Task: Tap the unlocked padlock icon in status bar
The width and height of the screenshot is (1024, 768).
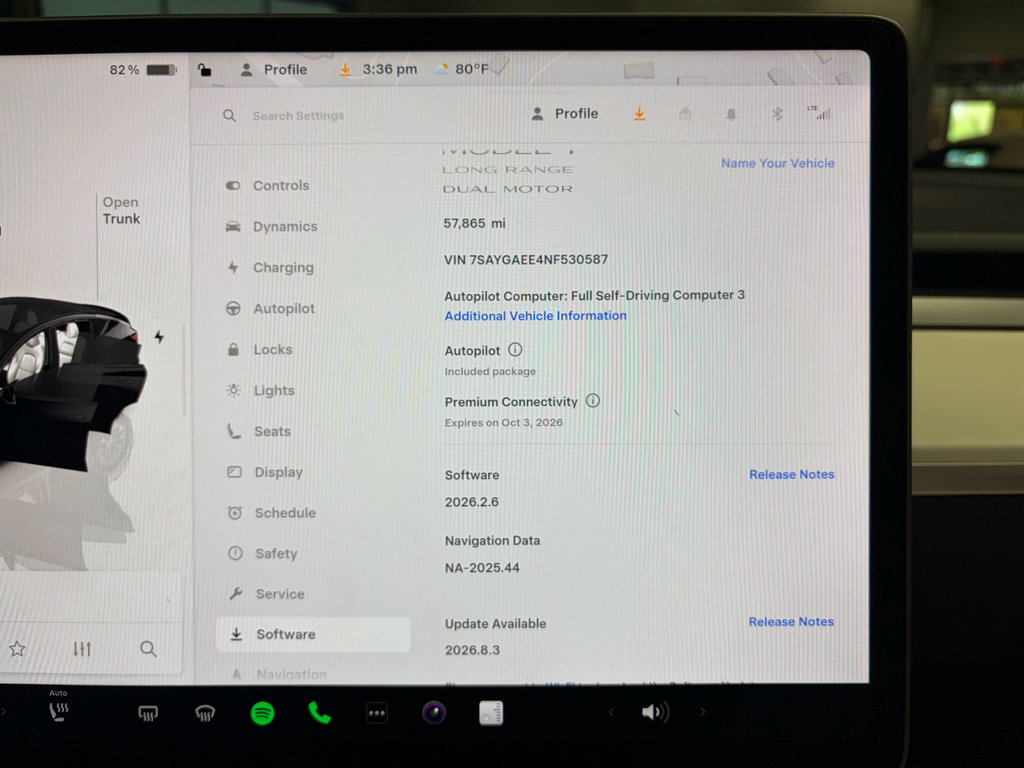Action: click(204, 70)
